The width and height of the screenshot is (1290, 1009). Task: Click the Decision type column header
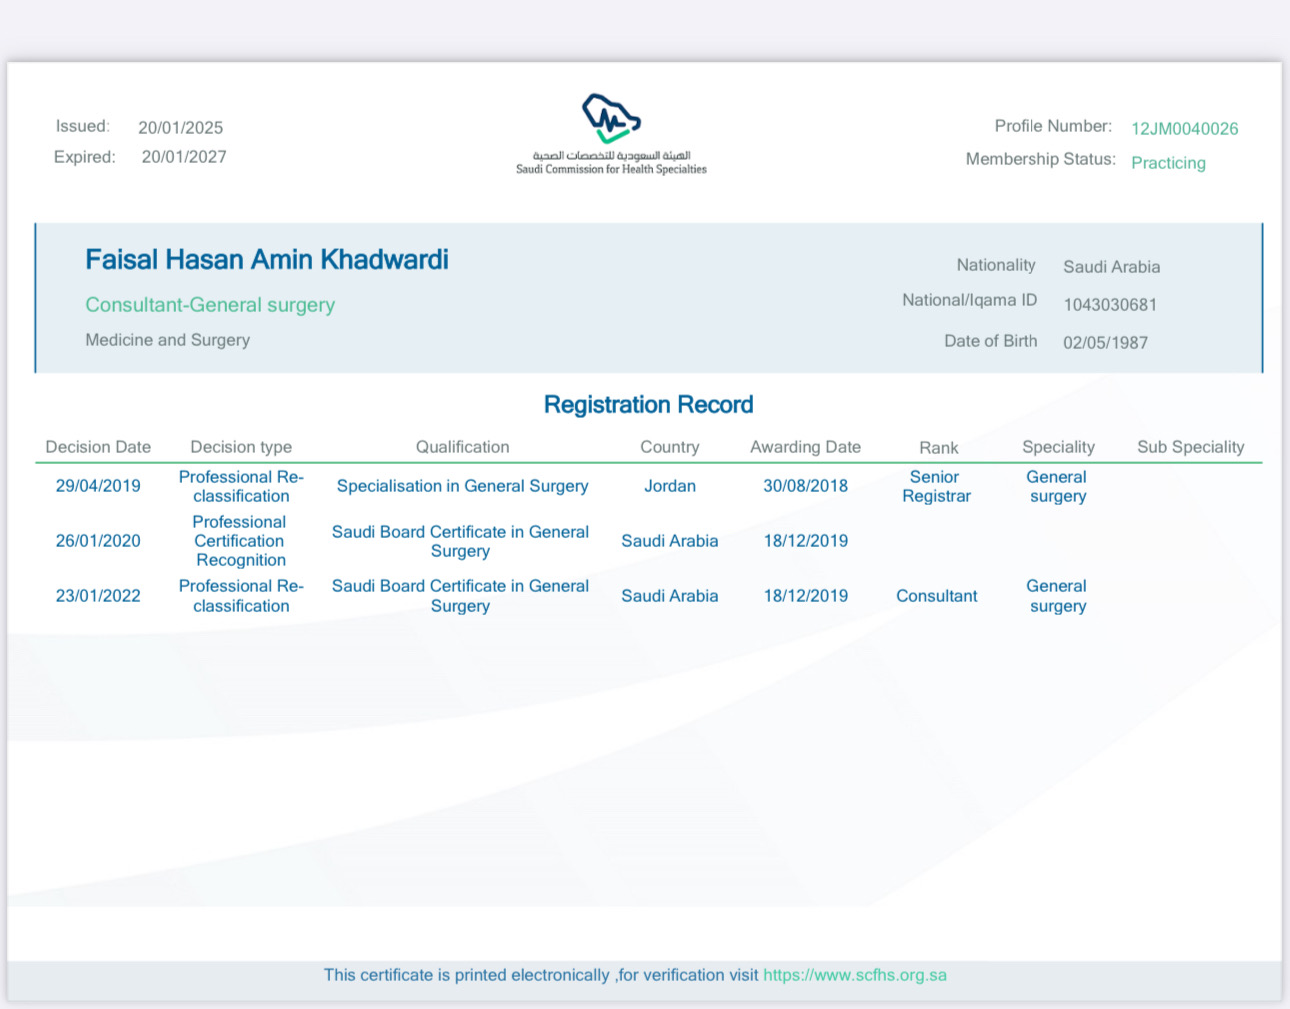(241, 447)
